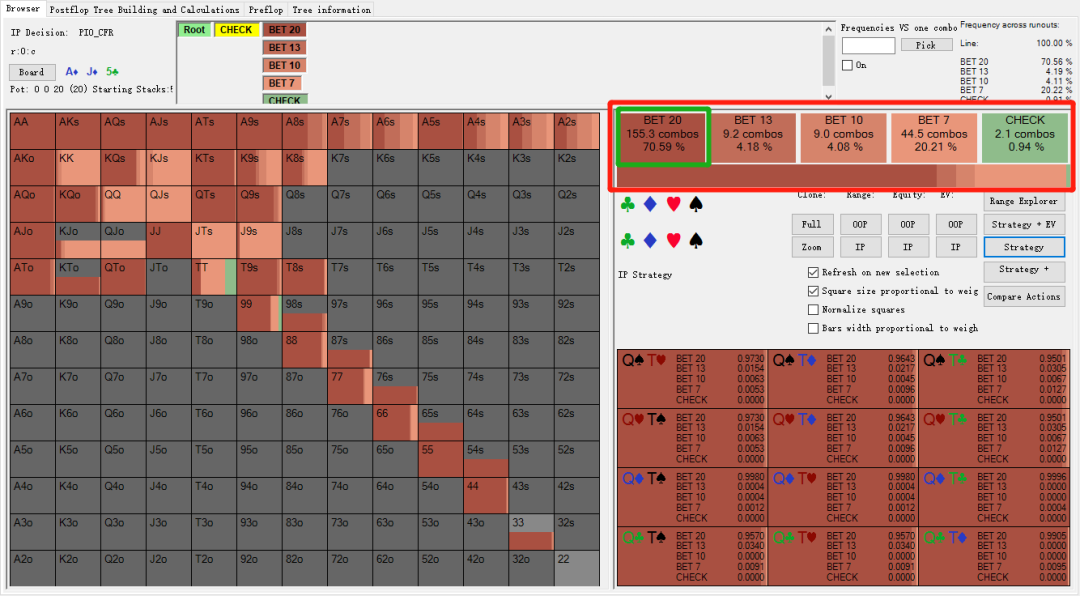Image resolution: width=1080 pixels, height=596 pixels.
Task: Click IP button in EV column
Action: 956,247
